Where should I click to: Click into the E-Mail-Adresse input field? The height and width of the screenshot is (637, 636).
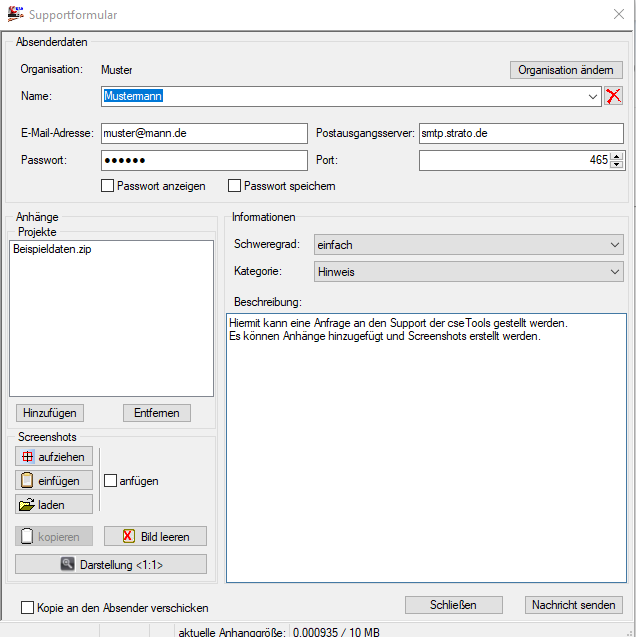click(x=204, y=134)
